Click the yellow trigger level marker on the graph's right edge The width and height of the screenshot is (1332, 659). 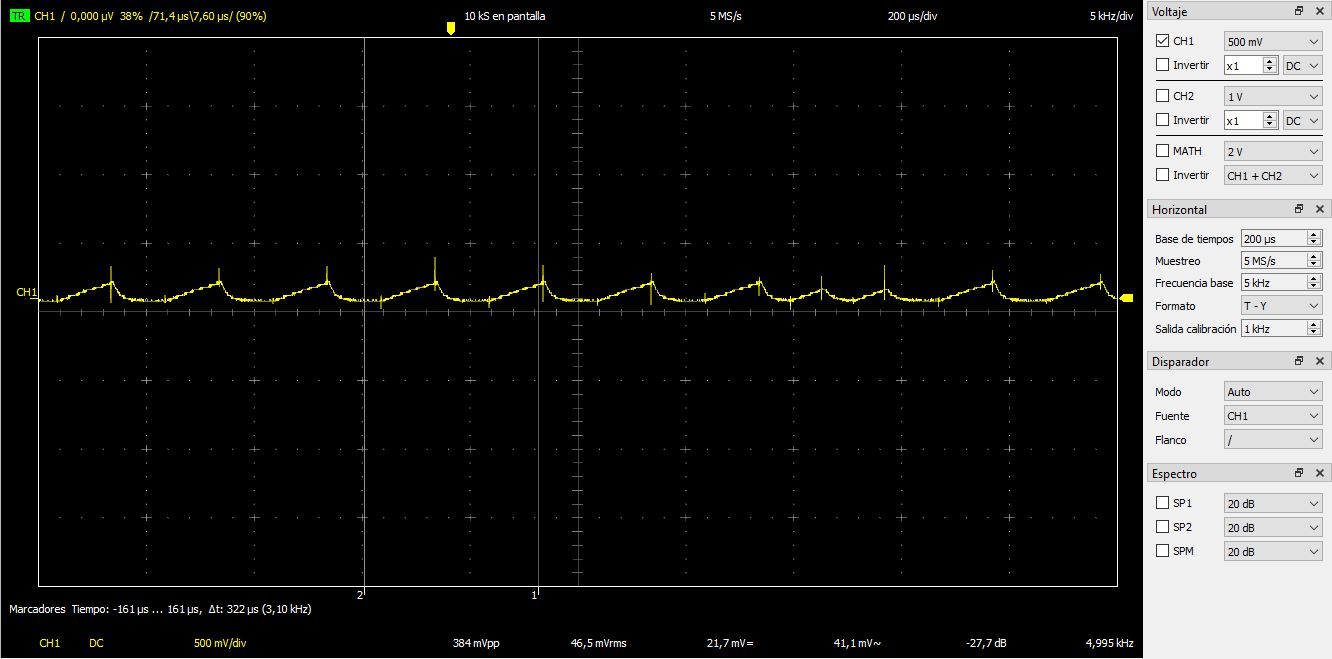(x=1127, y=298)
